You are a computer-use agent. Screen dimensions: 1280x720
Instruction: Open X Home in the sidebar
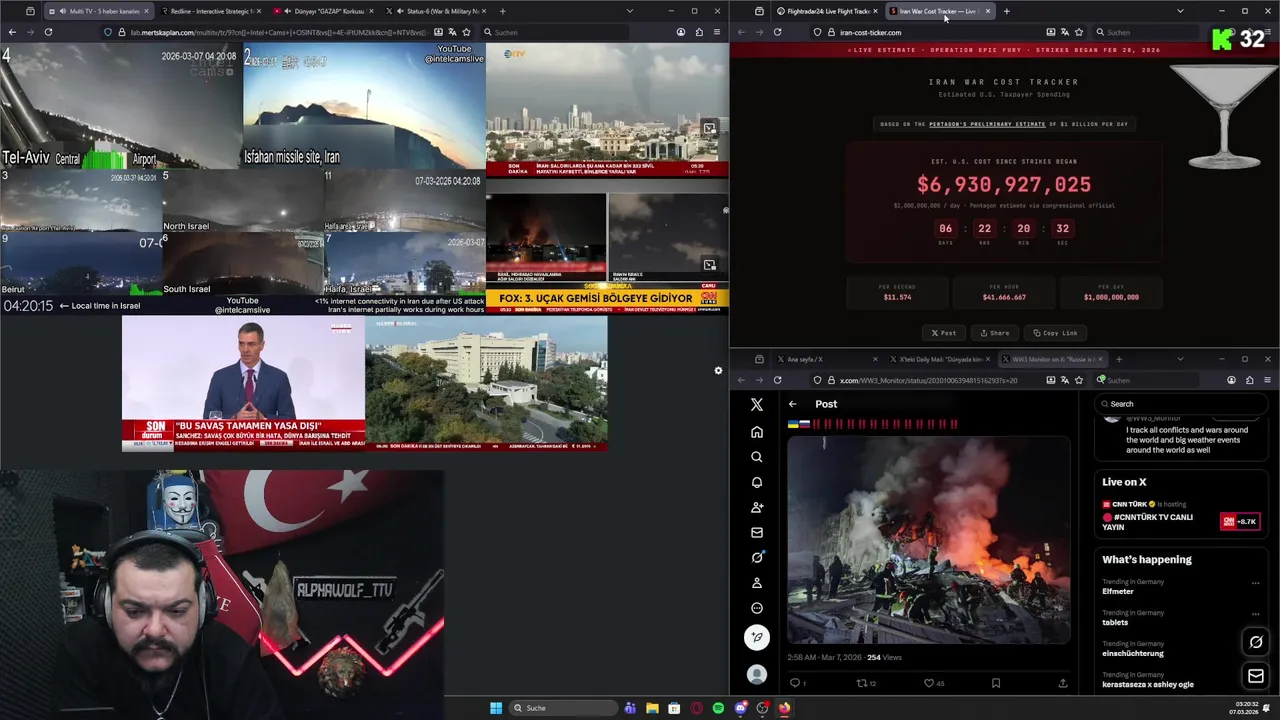click(757, 432)
